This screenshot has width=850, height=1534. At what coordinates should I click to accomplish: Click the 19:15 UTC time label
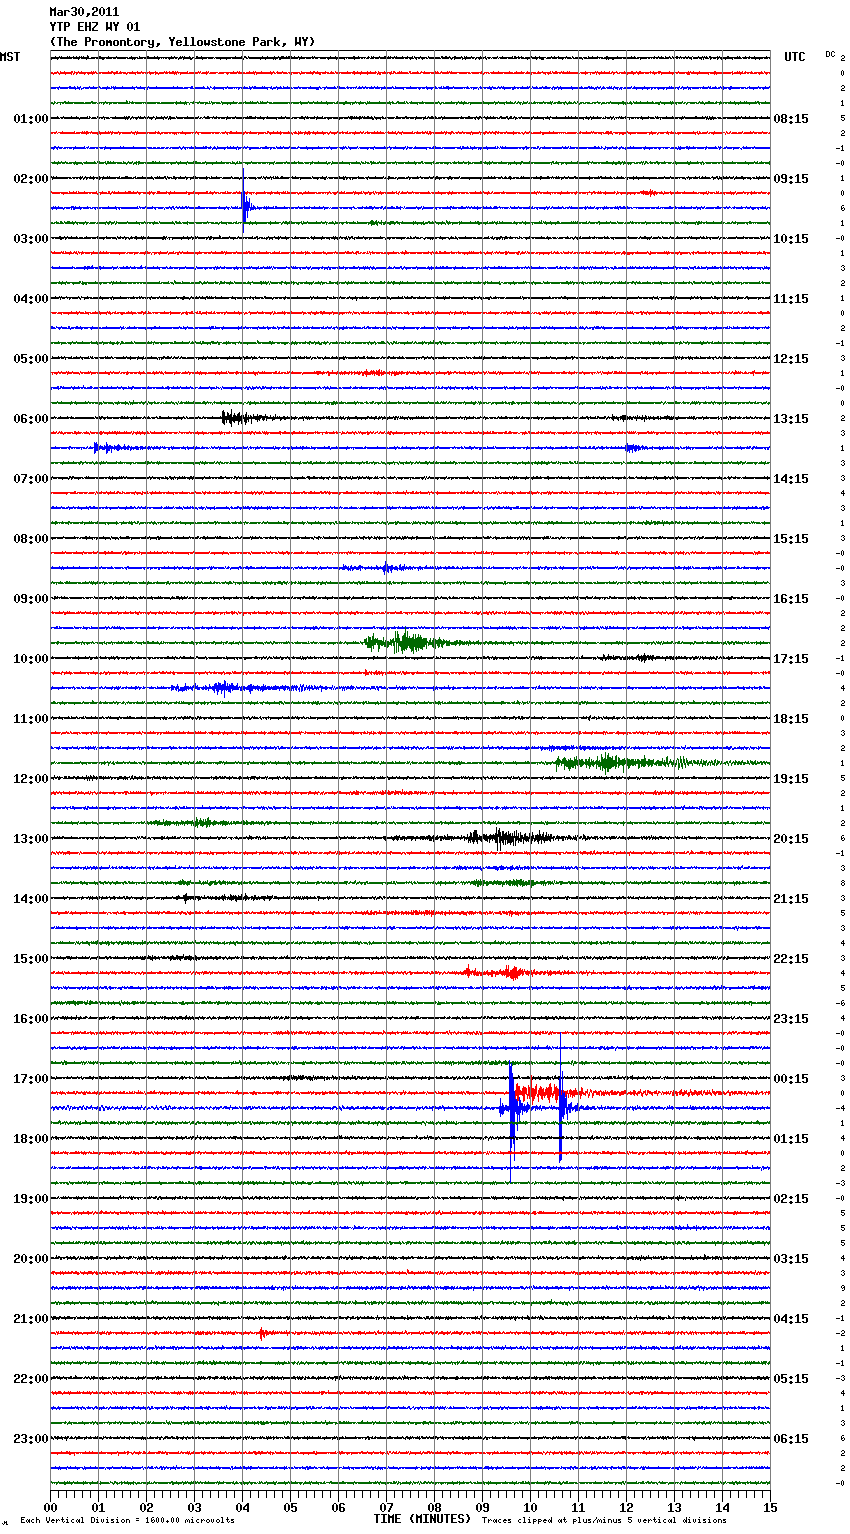click(791, 779)
